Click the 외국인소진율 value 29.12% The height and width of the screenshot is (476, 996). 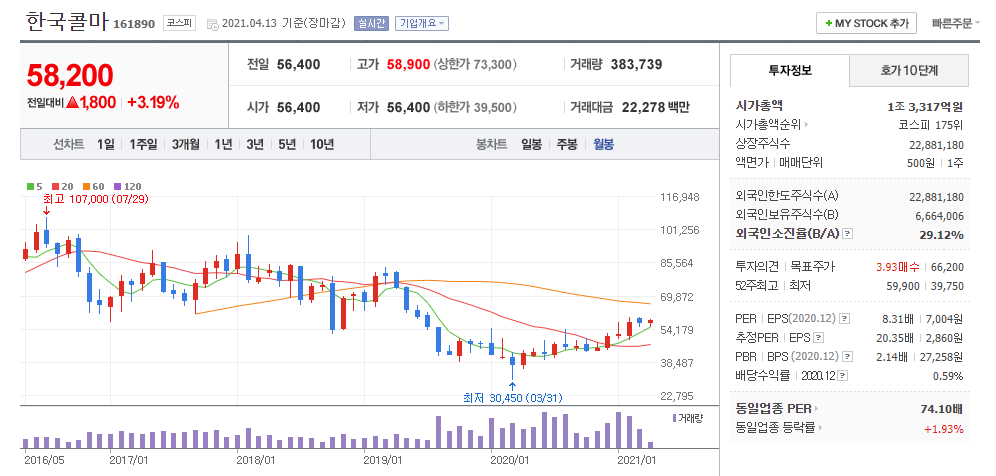tap(941, 235)
